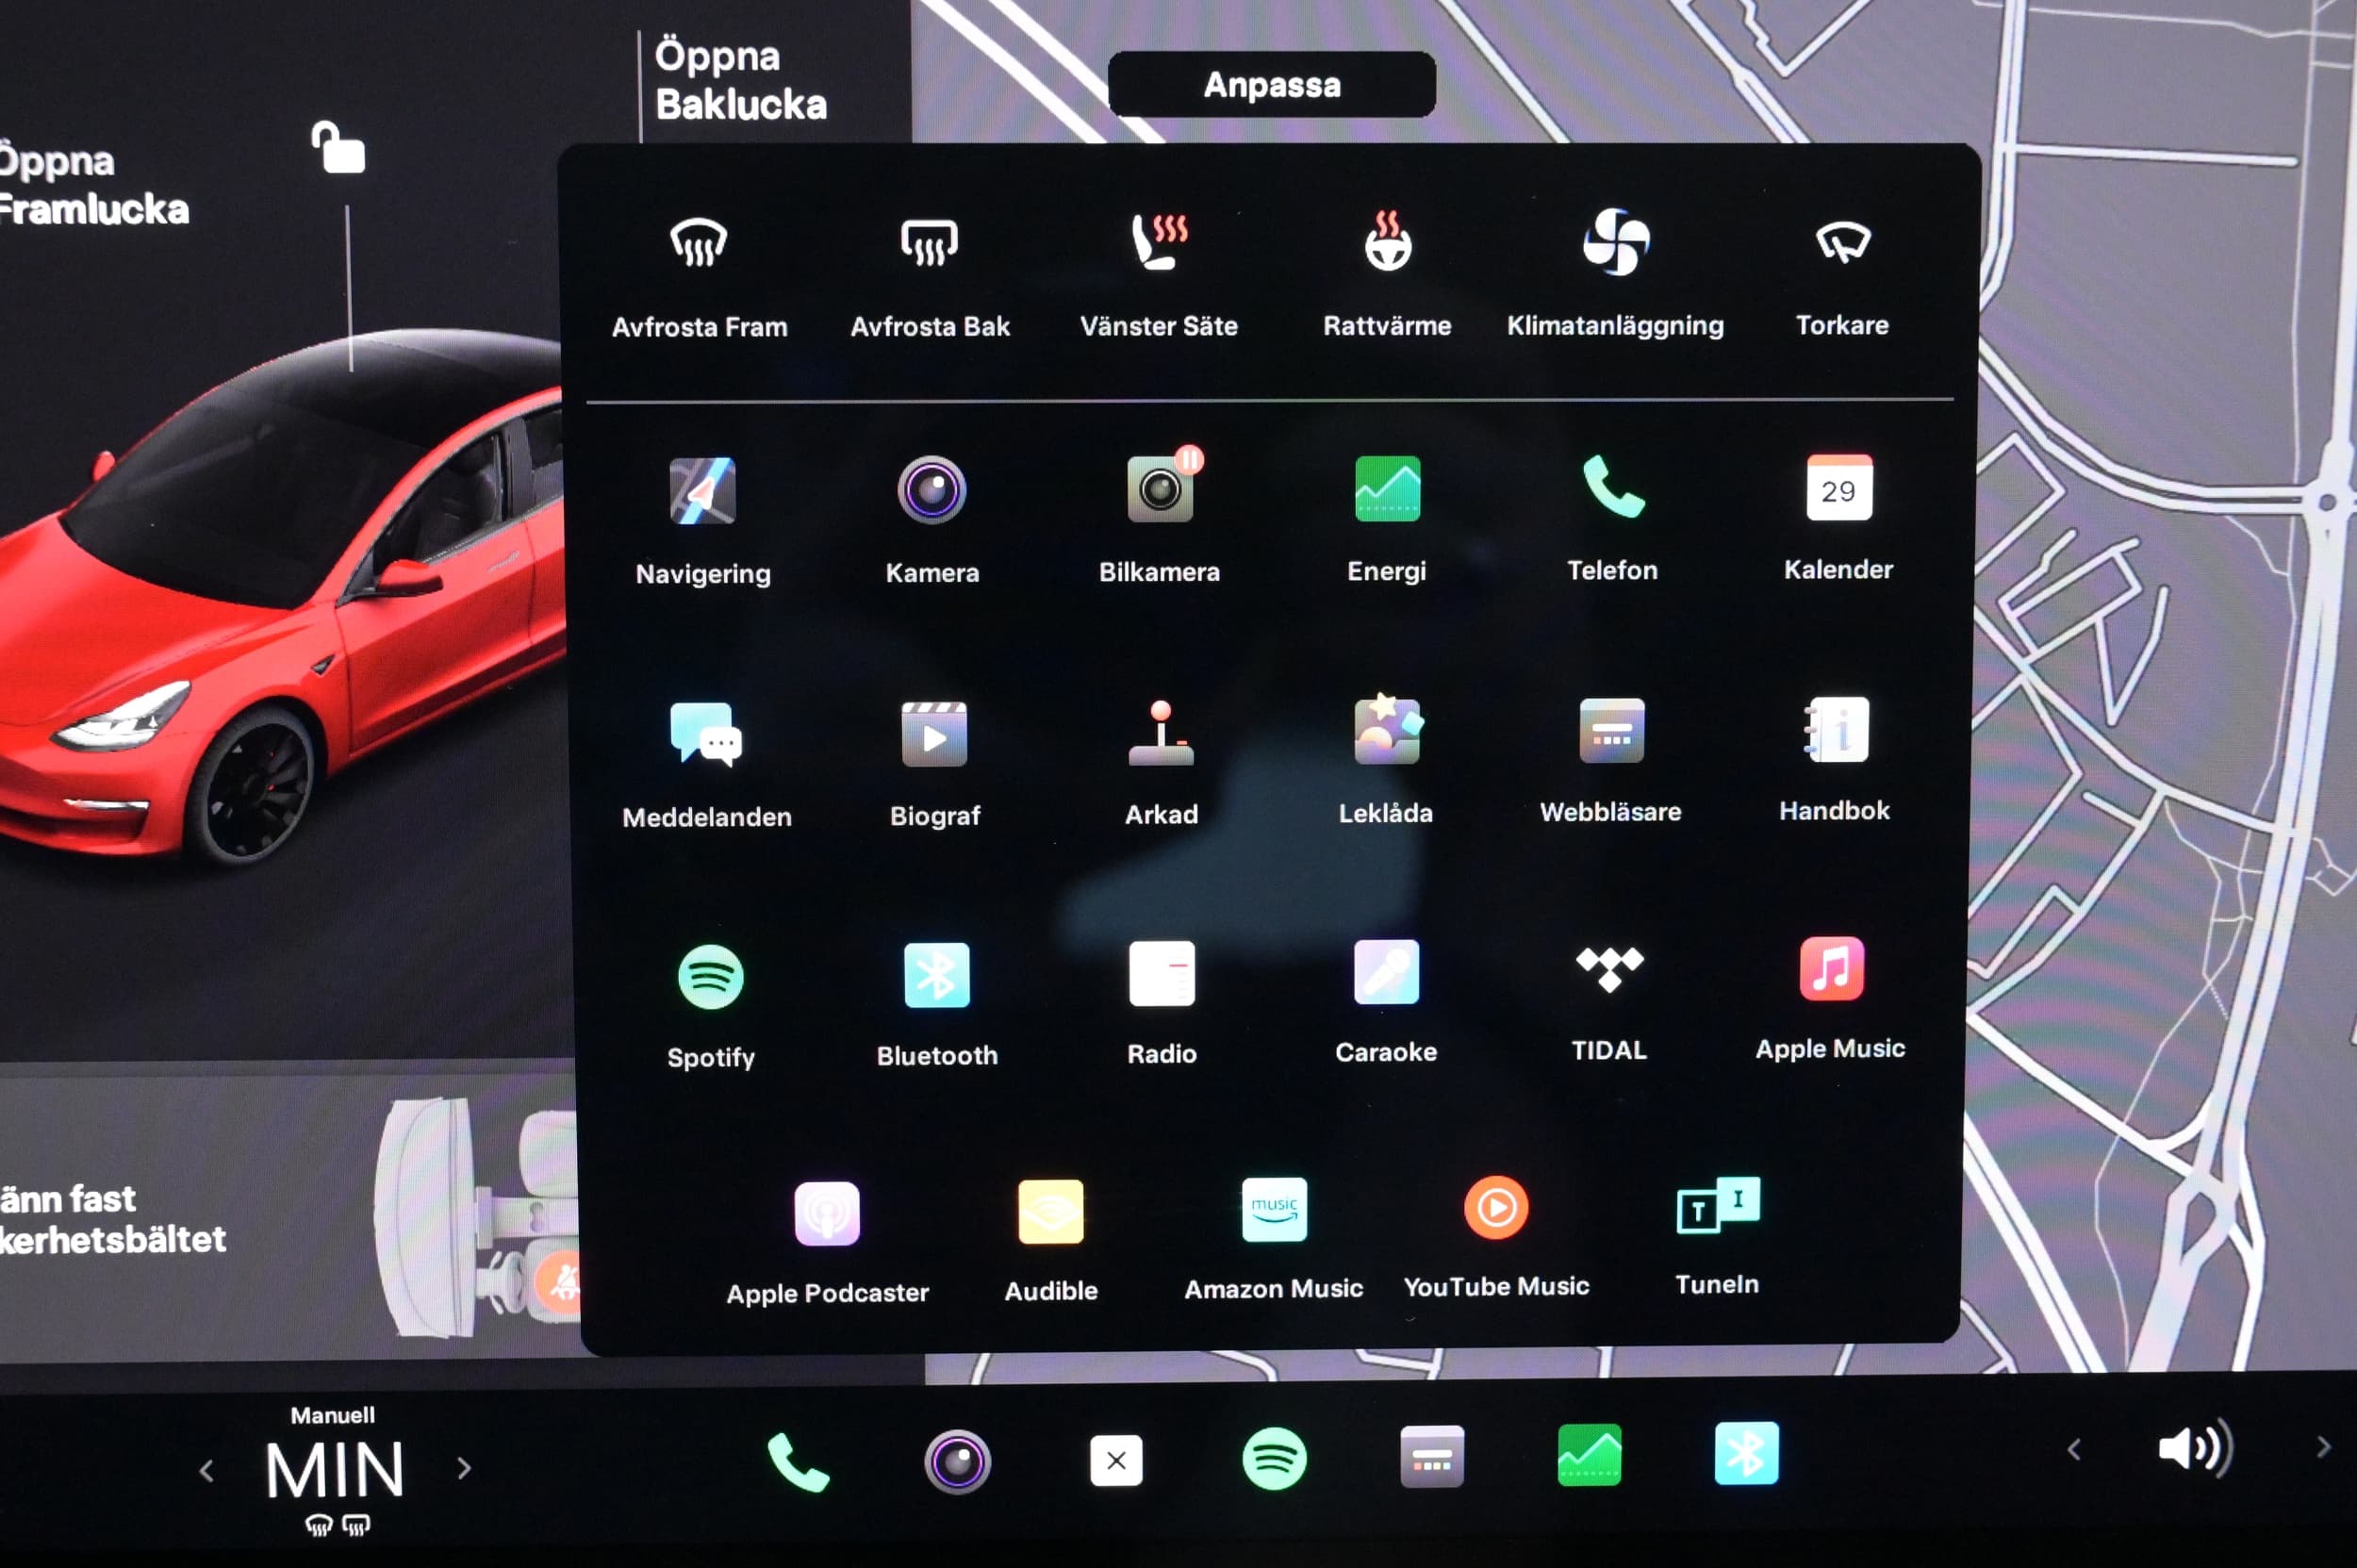The image size is (2357, 1568).
Task: Launch the Biograf theater app
Action: [x=934, y=765]
